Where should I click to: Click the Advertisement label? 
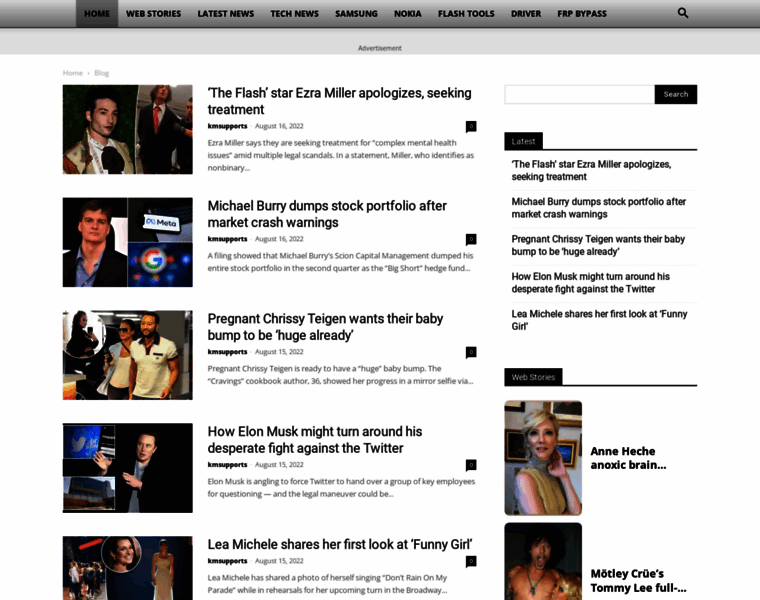click(x=380, y=48)
